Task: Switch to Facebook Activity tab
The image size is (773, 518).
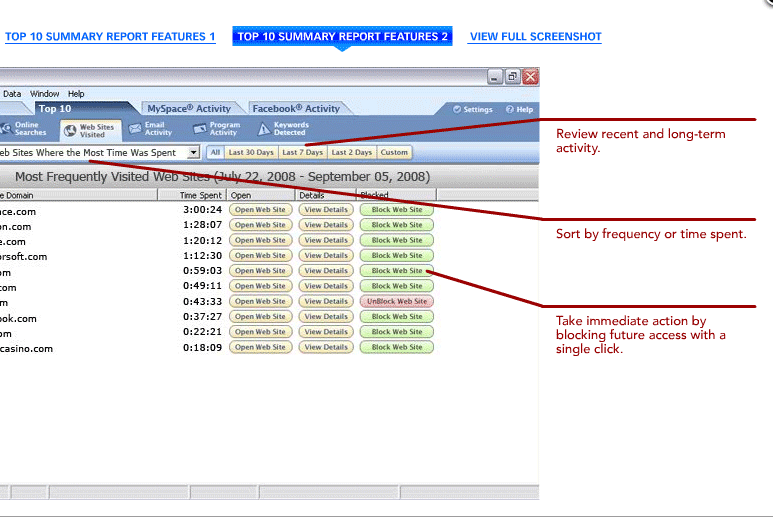Action: tap(296, 108)
